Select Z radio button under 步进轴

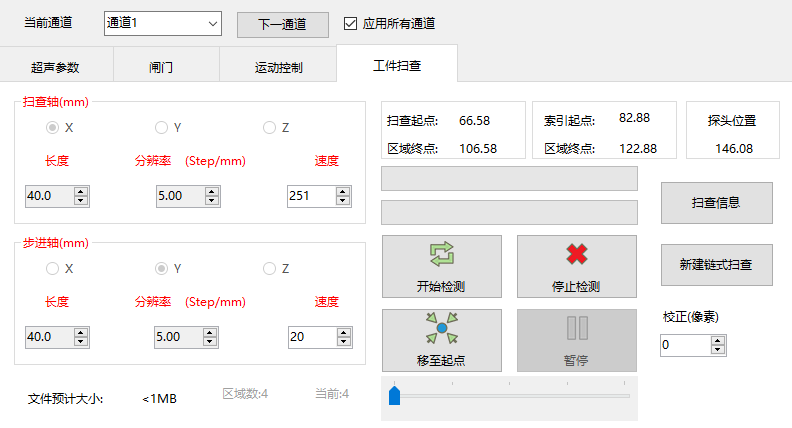pyautogui.click(x=269, y=269)
